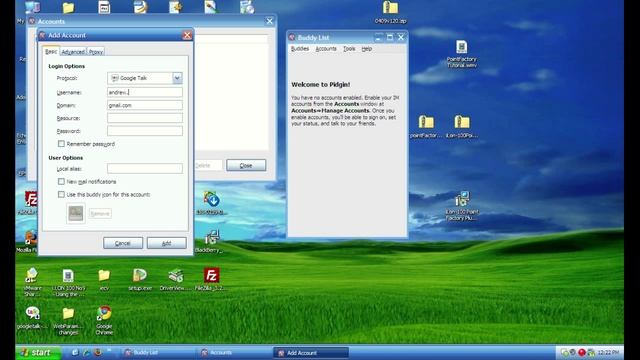
Task: Tick the New mail notifications checkbox
Action: click(x=61, y=181)
